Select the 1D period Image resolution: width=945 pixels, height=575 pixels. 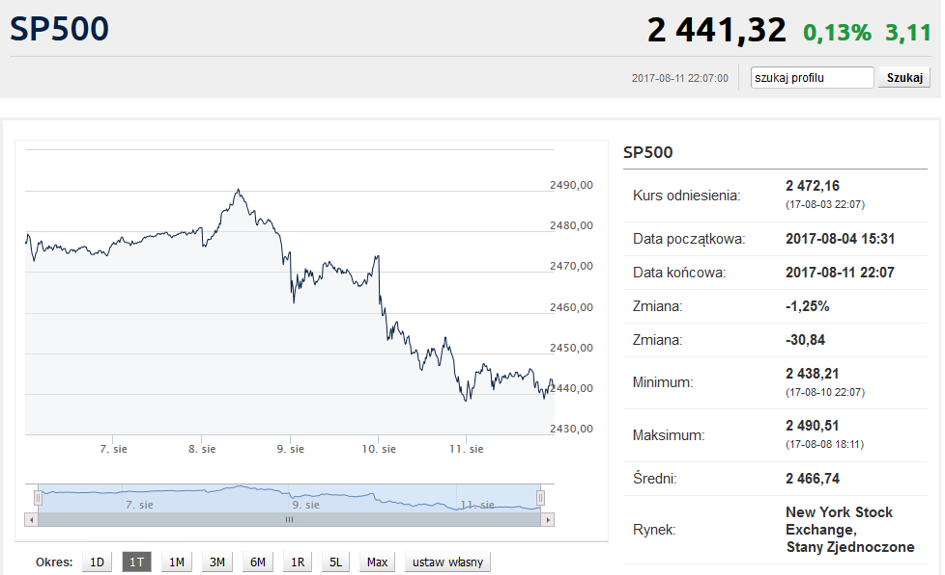97,562
